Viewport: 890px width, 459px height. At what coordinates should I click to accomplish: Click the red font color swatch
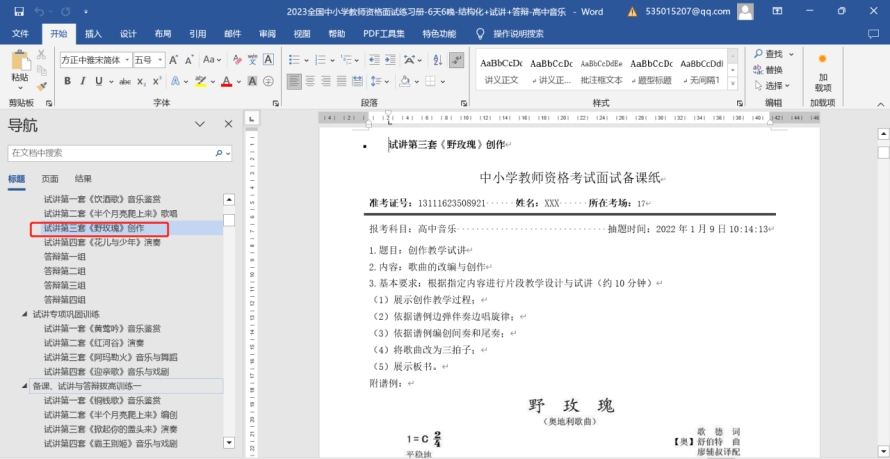226,82
